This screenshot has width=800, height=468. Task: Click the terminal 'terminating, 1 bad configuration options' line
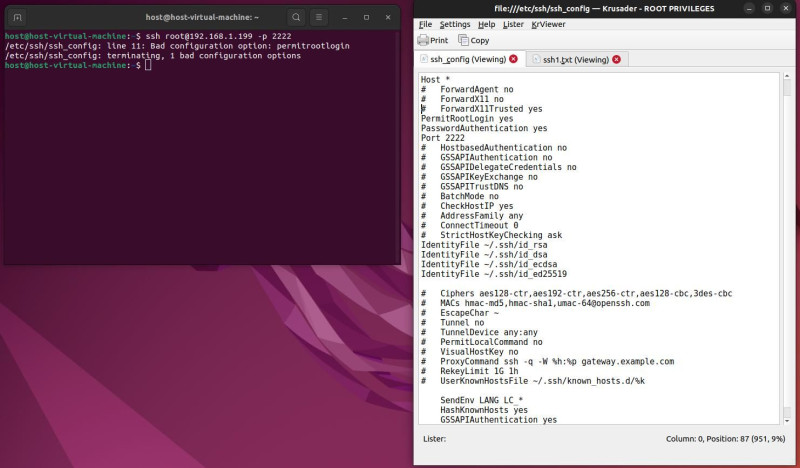point(153,56)
